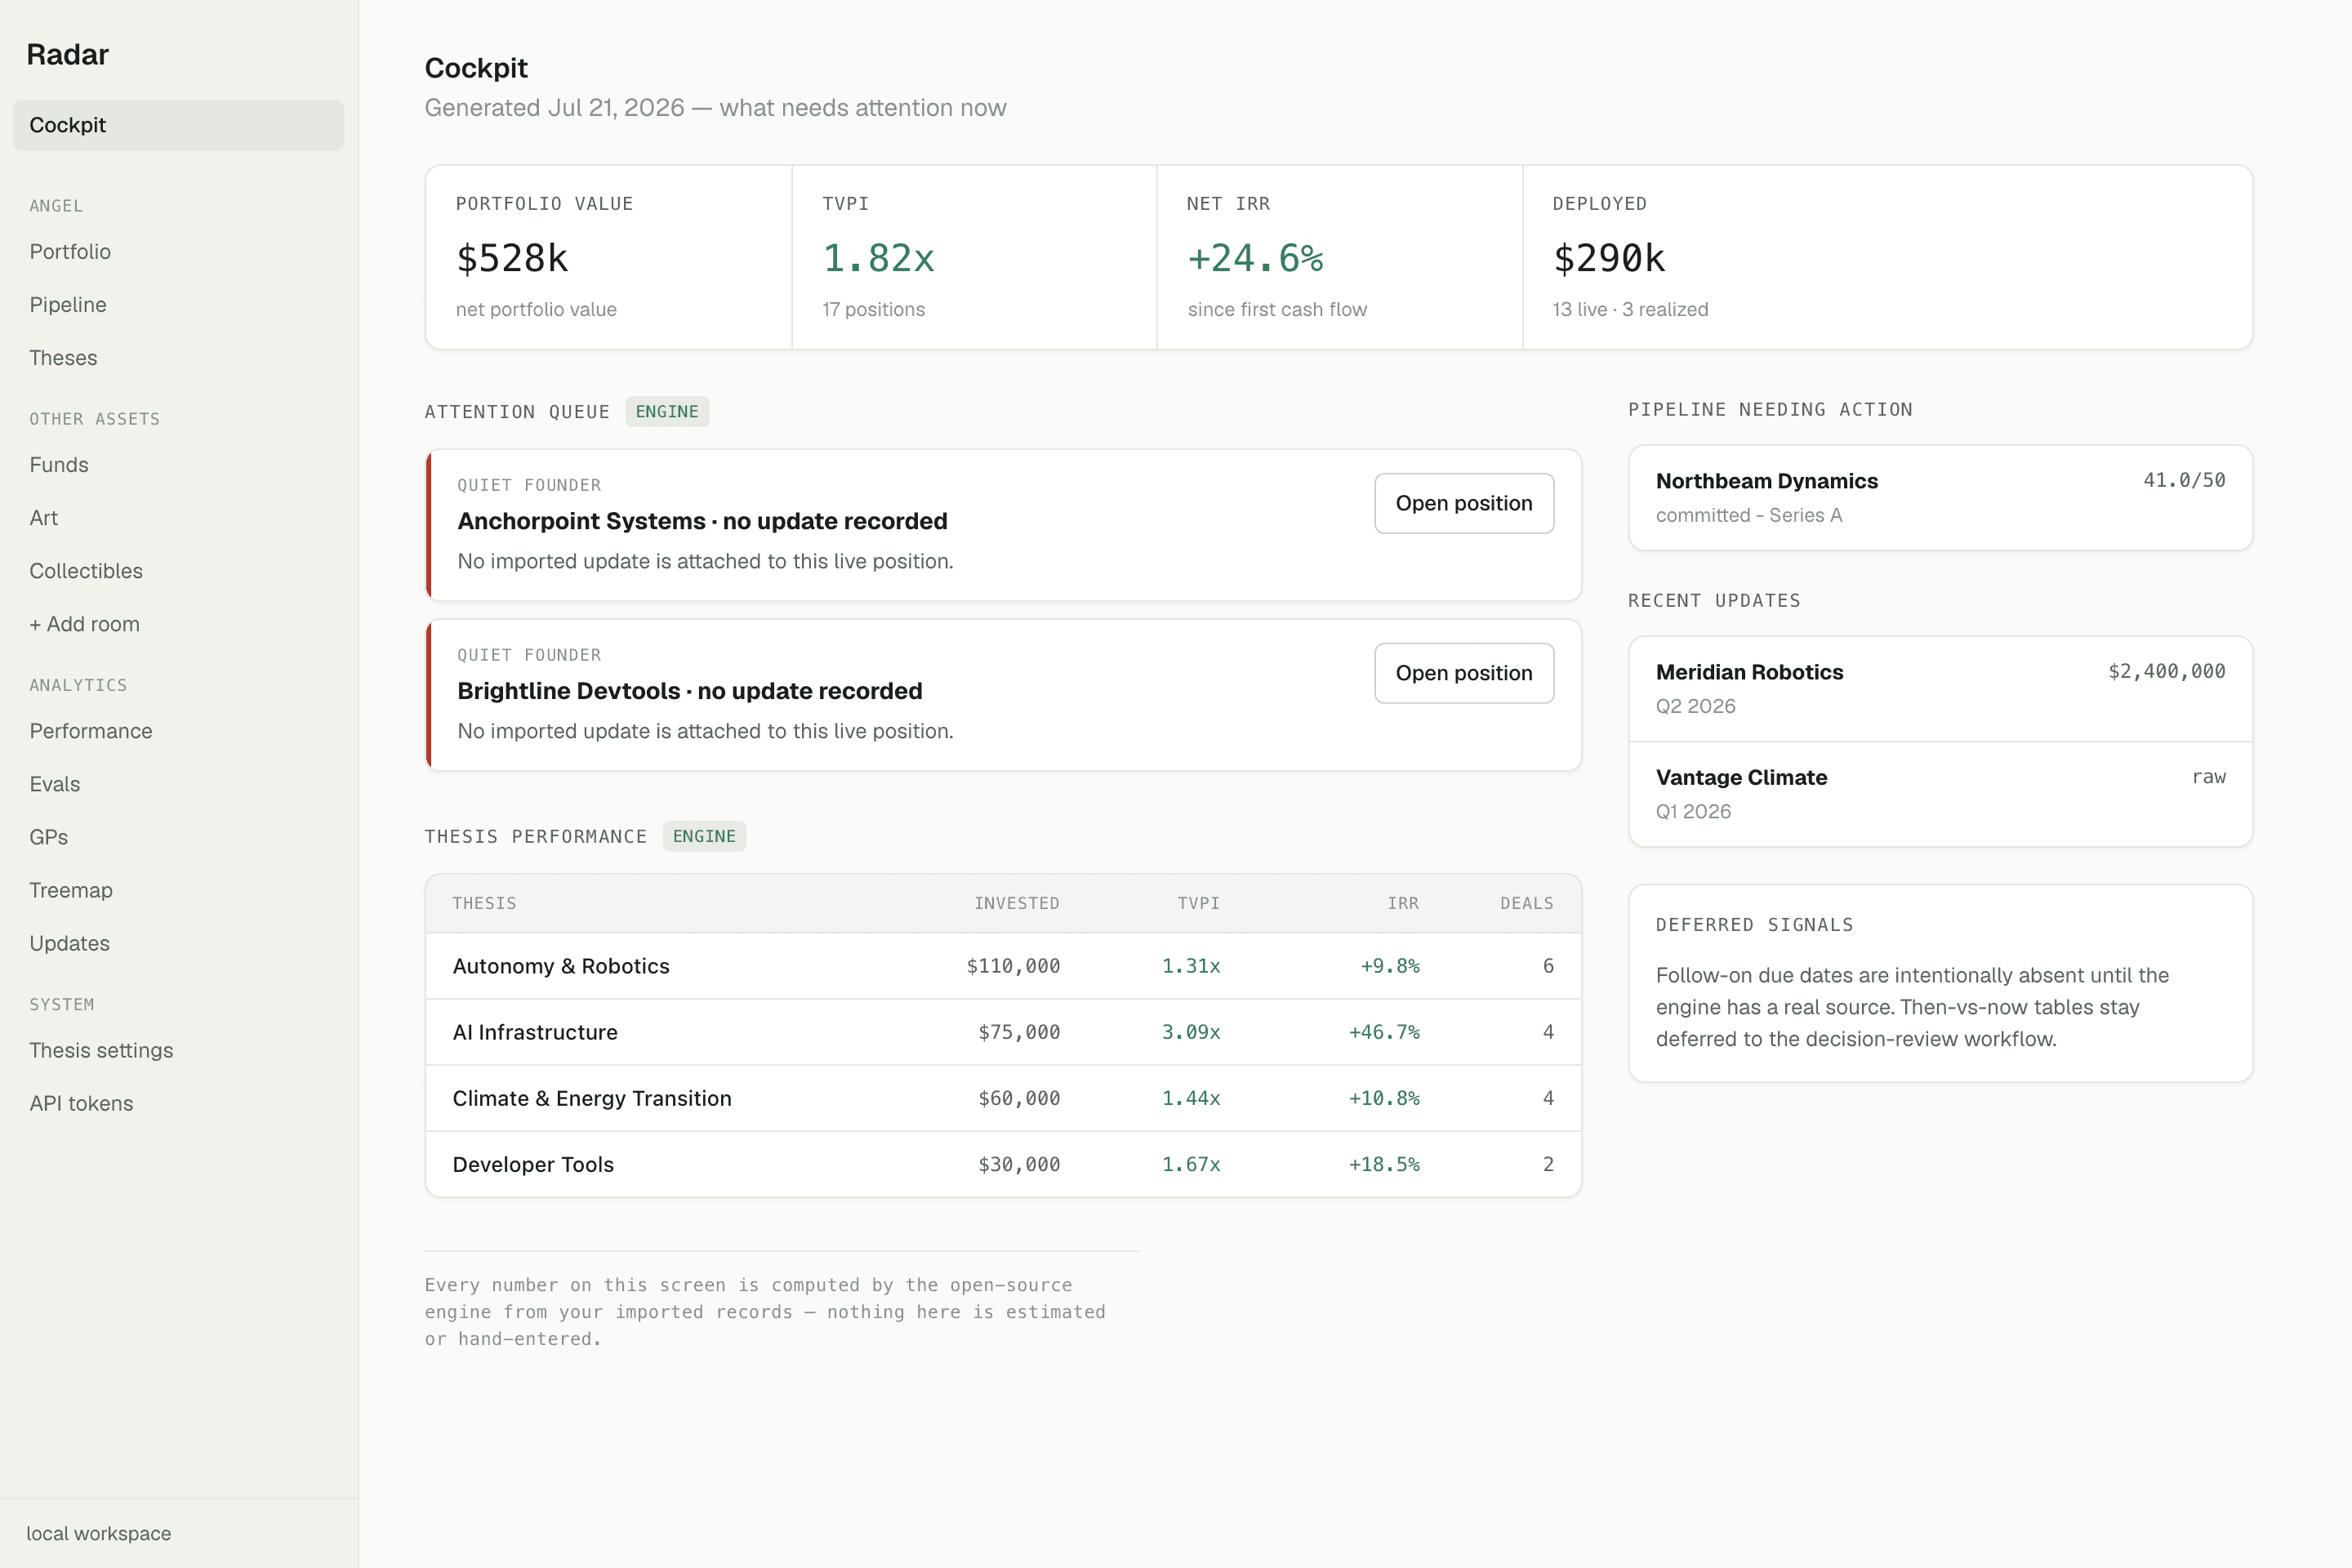Select the Autonomy & Robotics thesis row

[1003, 966]
